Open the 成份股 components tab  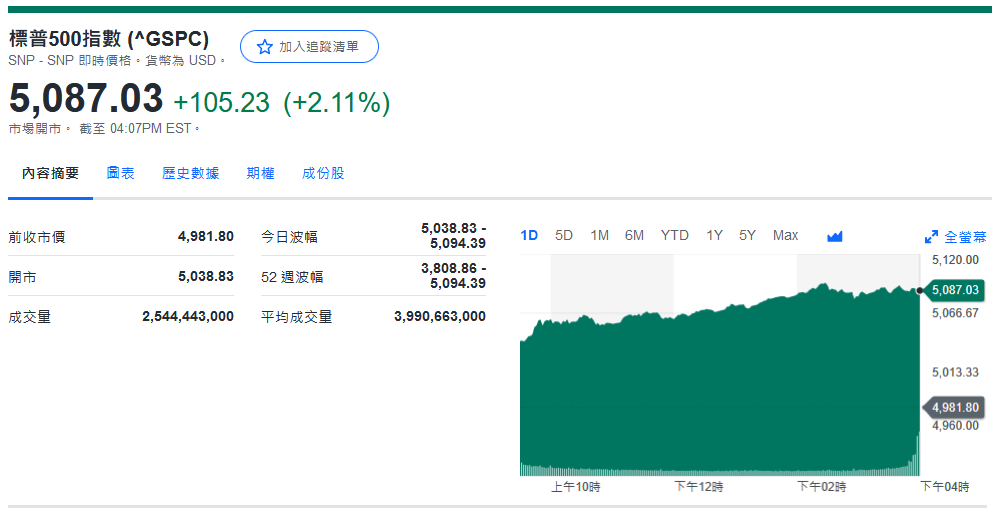[x=324, y=173]
